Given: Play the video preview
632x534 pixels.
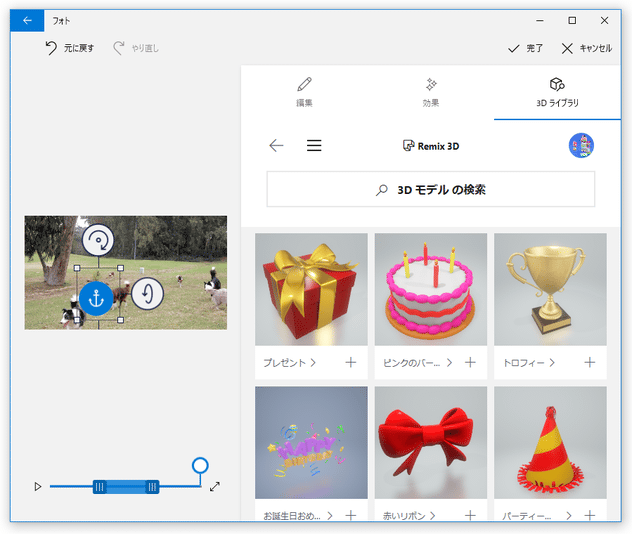Looking at the screenshot, I should click(38, 487).
